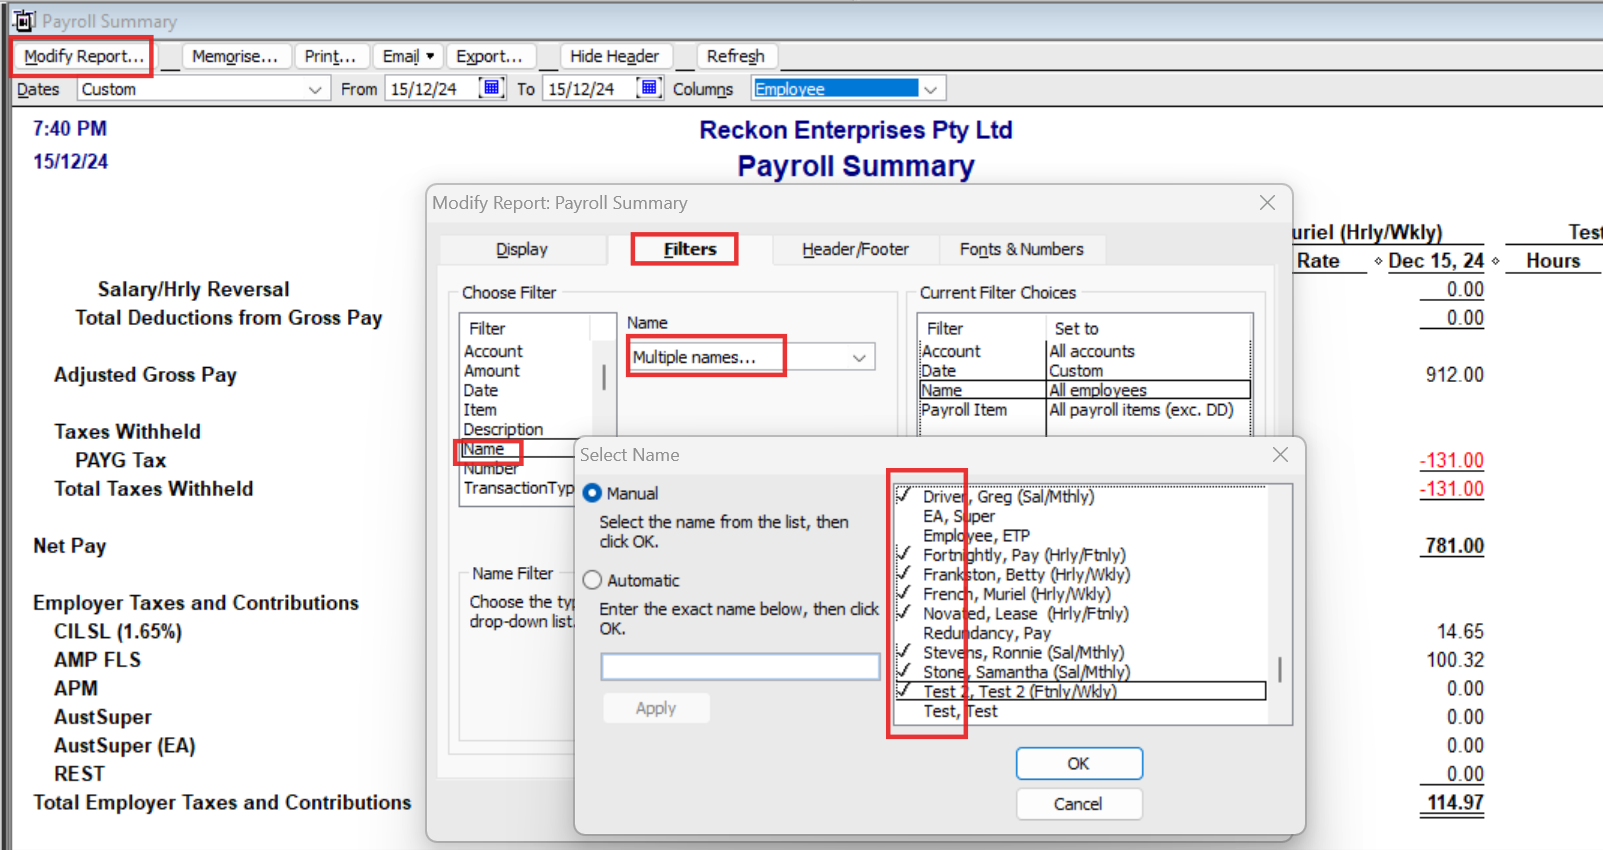1603x850 pixels.
Task: Click the From date field
Action: pyautogui.click(x=431, y=89)
